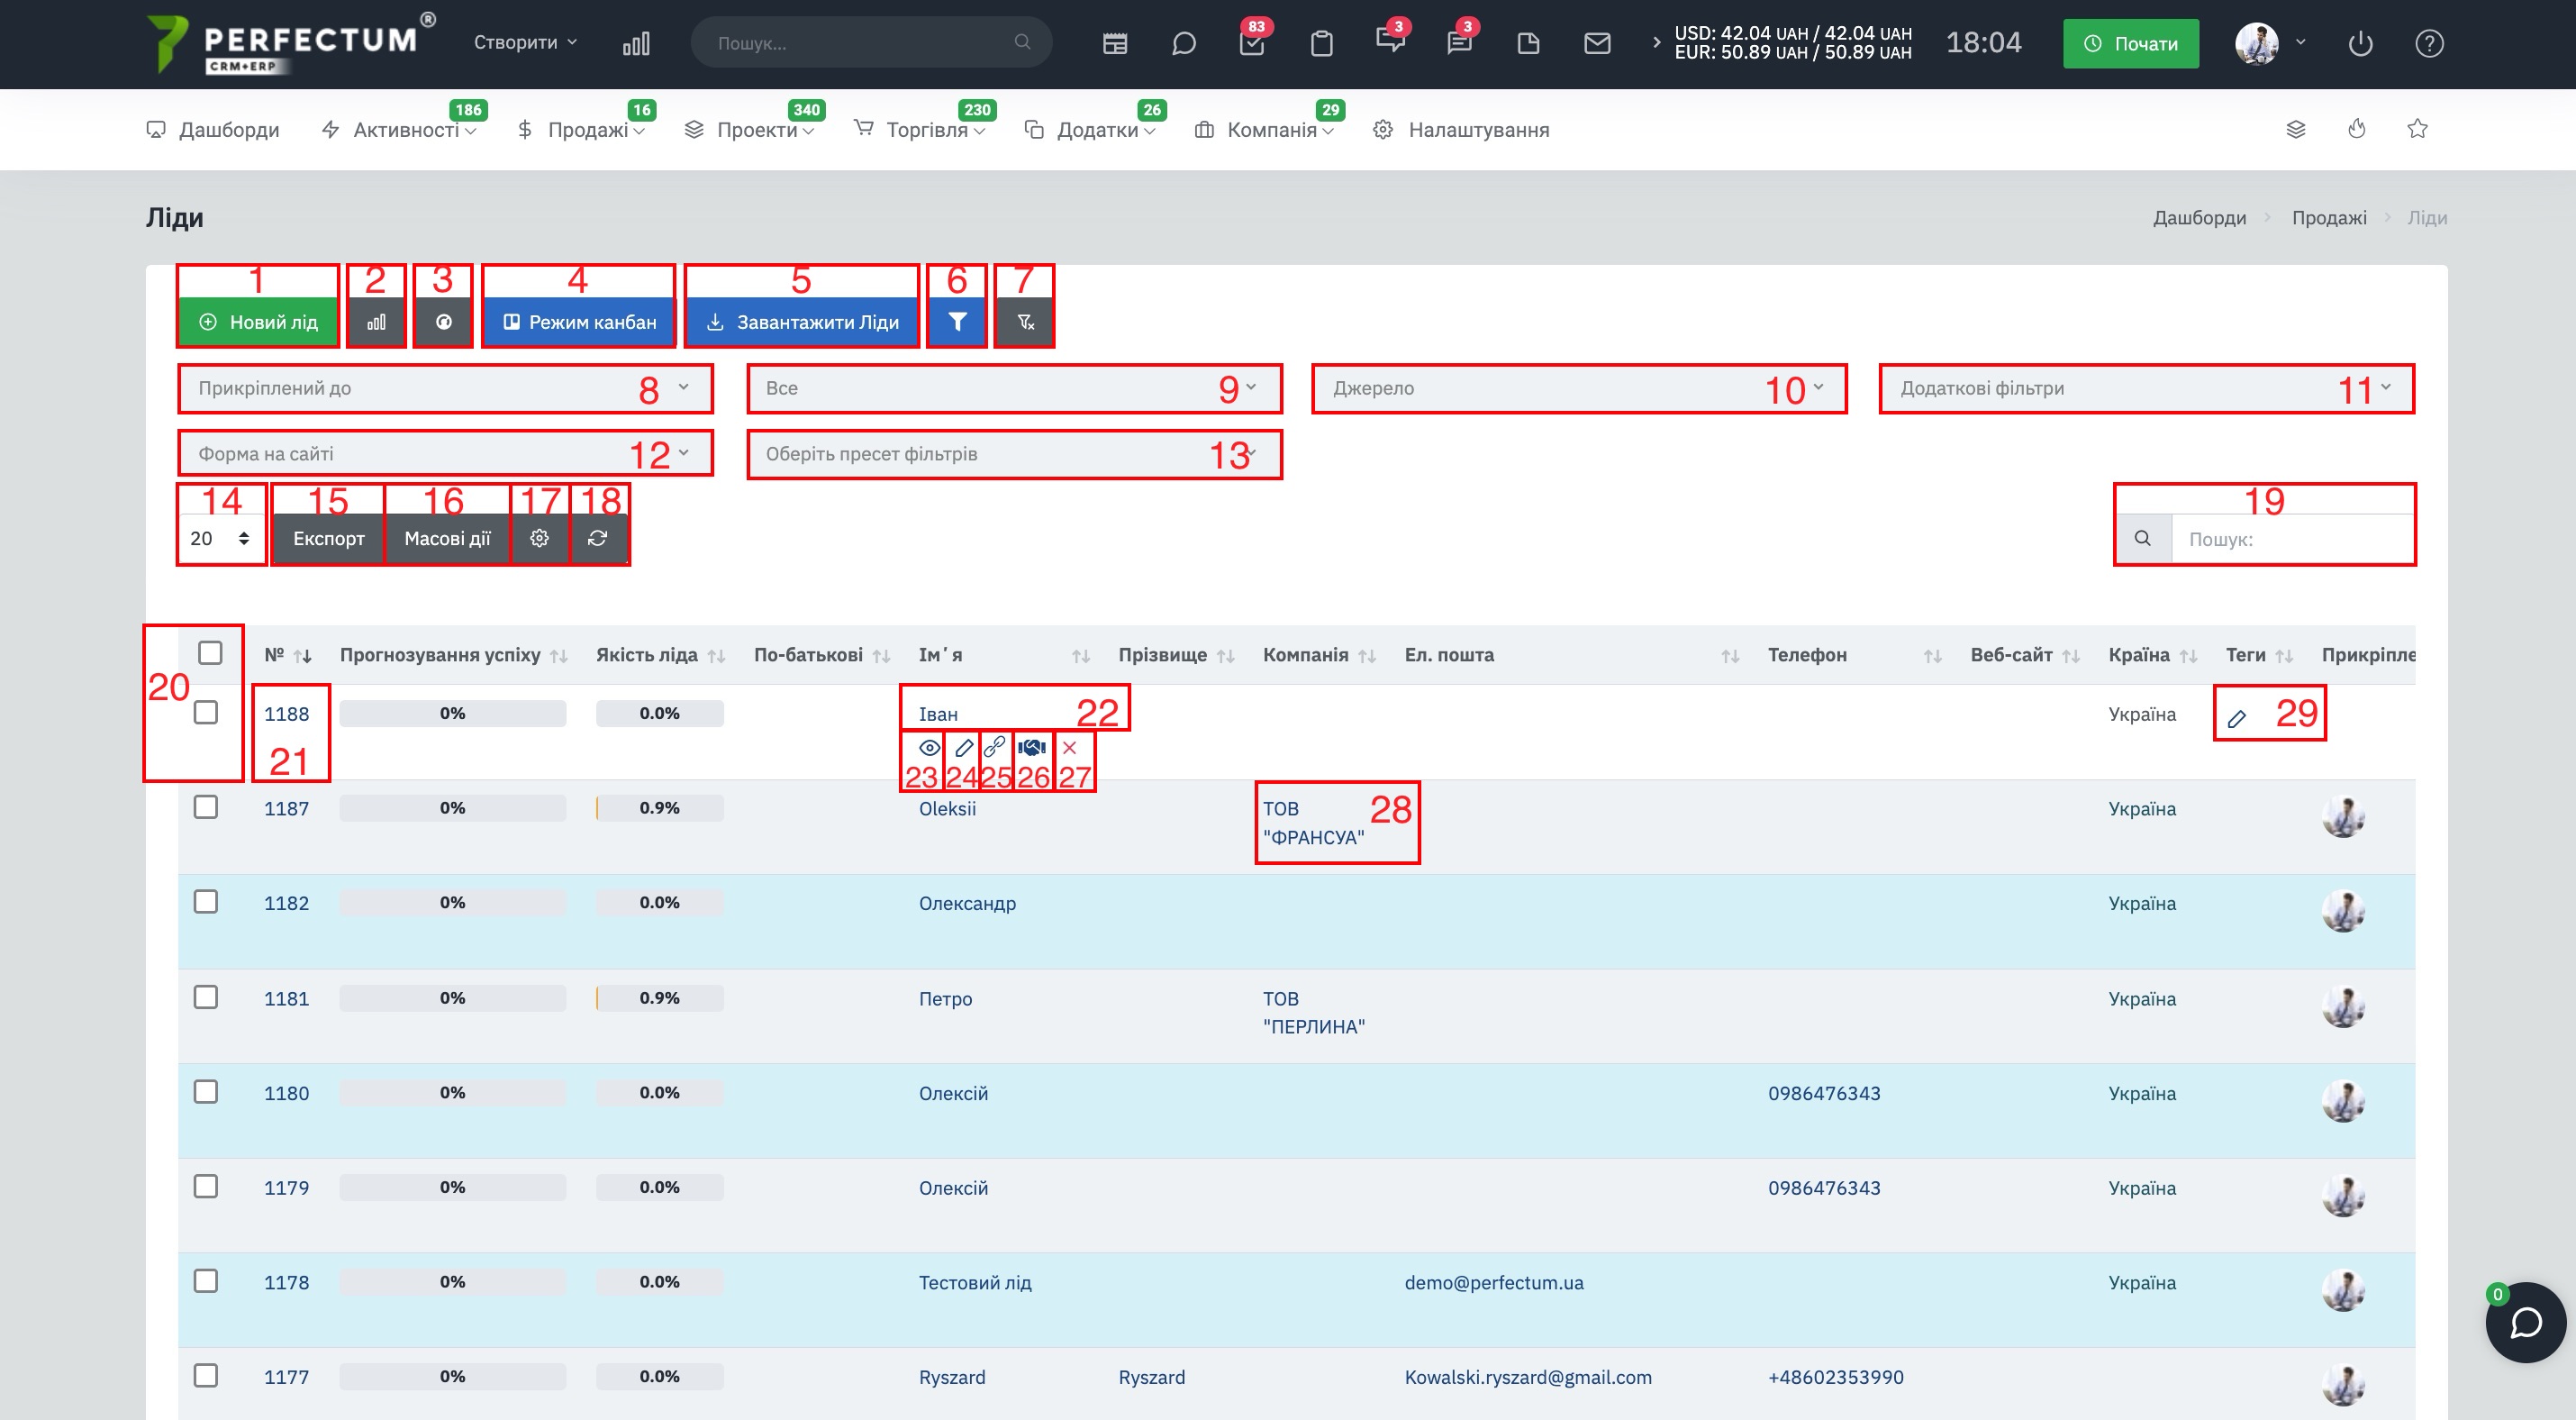
Task: Check the box for lead 1187
Action: 206,806
